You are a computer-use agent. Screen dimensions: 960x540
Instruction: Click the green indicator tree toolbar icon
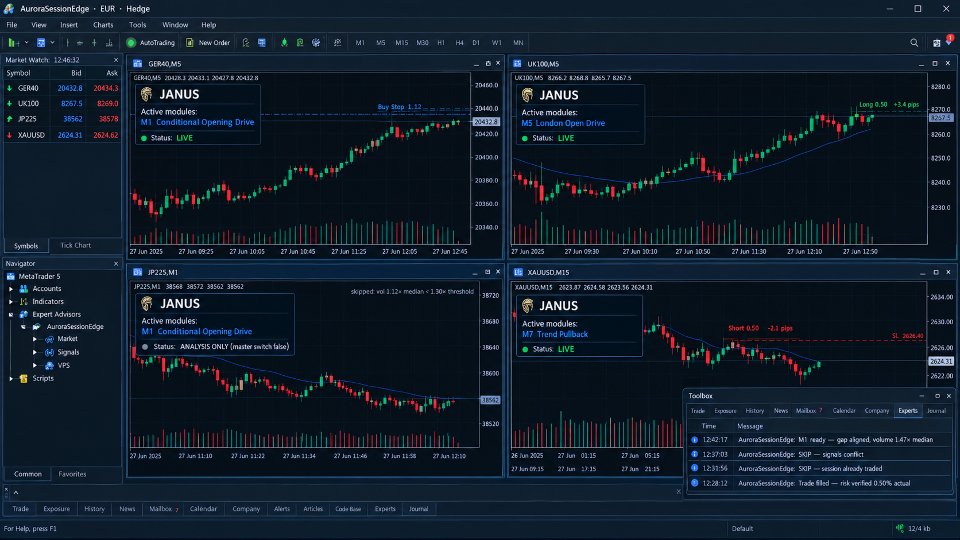tap(284, 43)
